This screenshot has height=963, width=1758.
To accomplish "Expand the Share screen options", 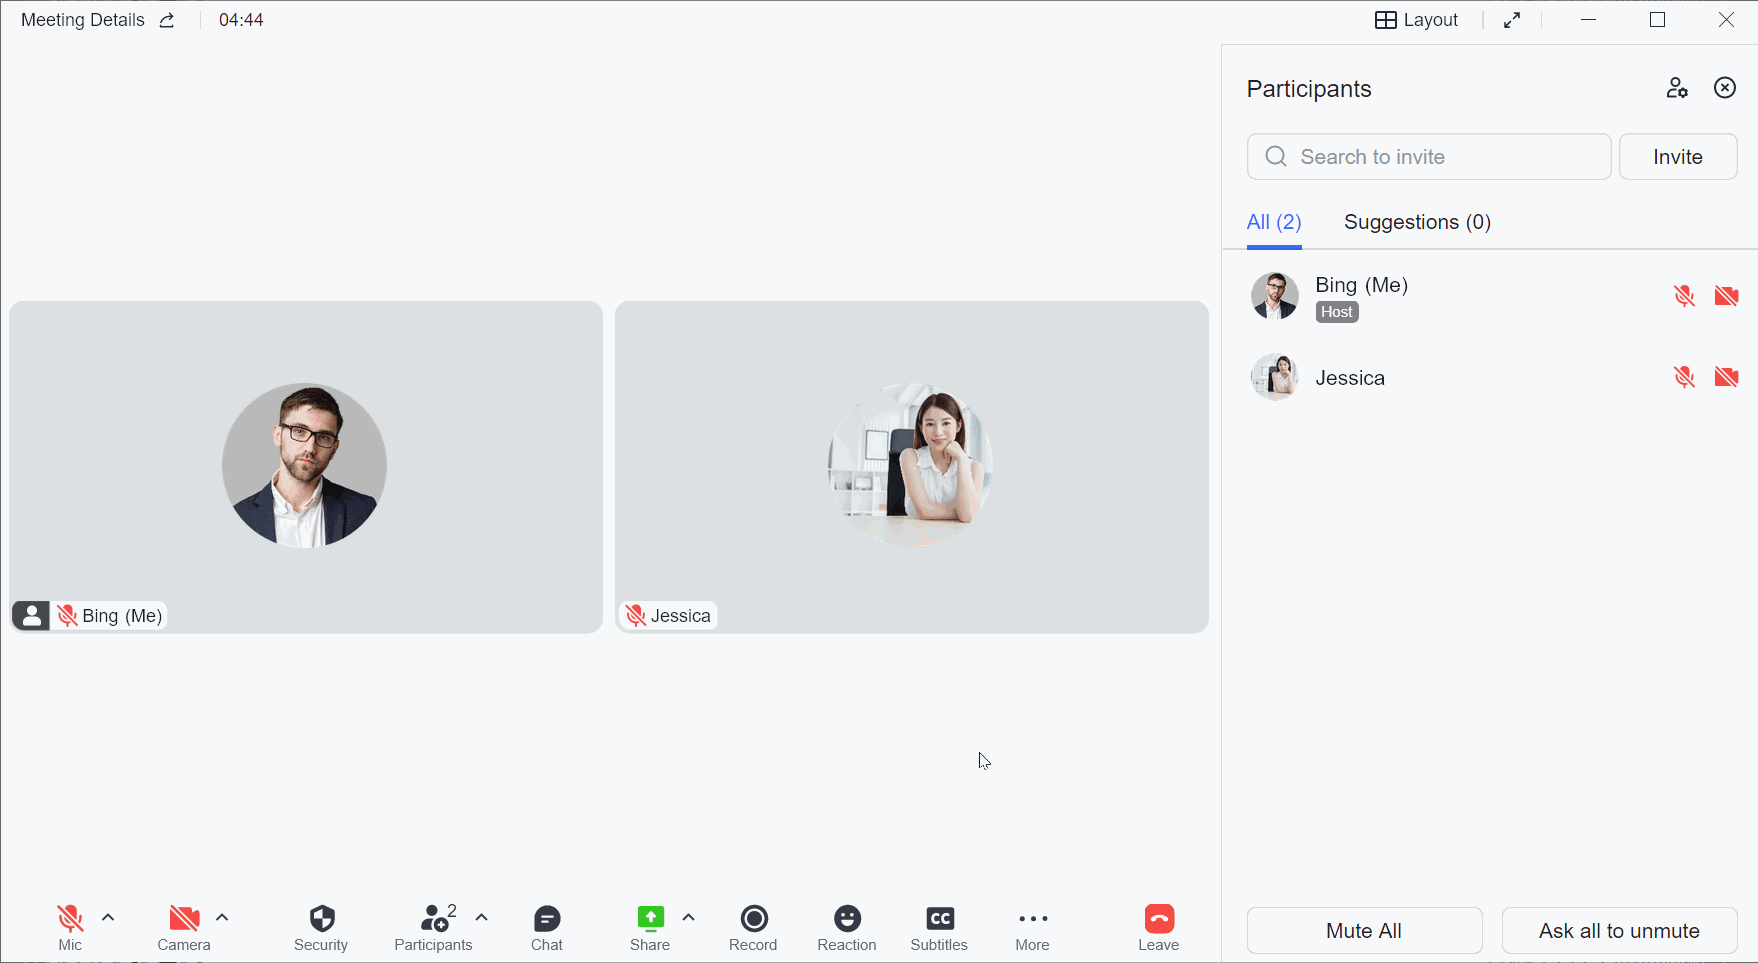I will [688, 916].
